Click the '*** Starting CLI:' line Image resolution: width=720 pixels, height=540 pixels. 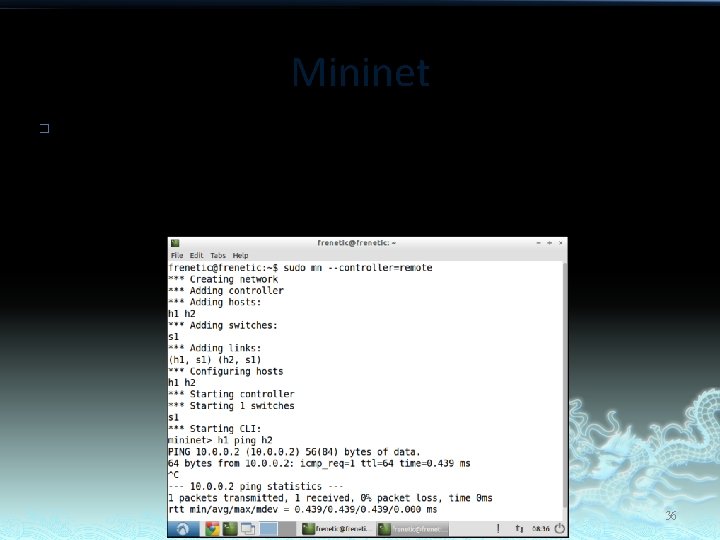tap(215, 429)
